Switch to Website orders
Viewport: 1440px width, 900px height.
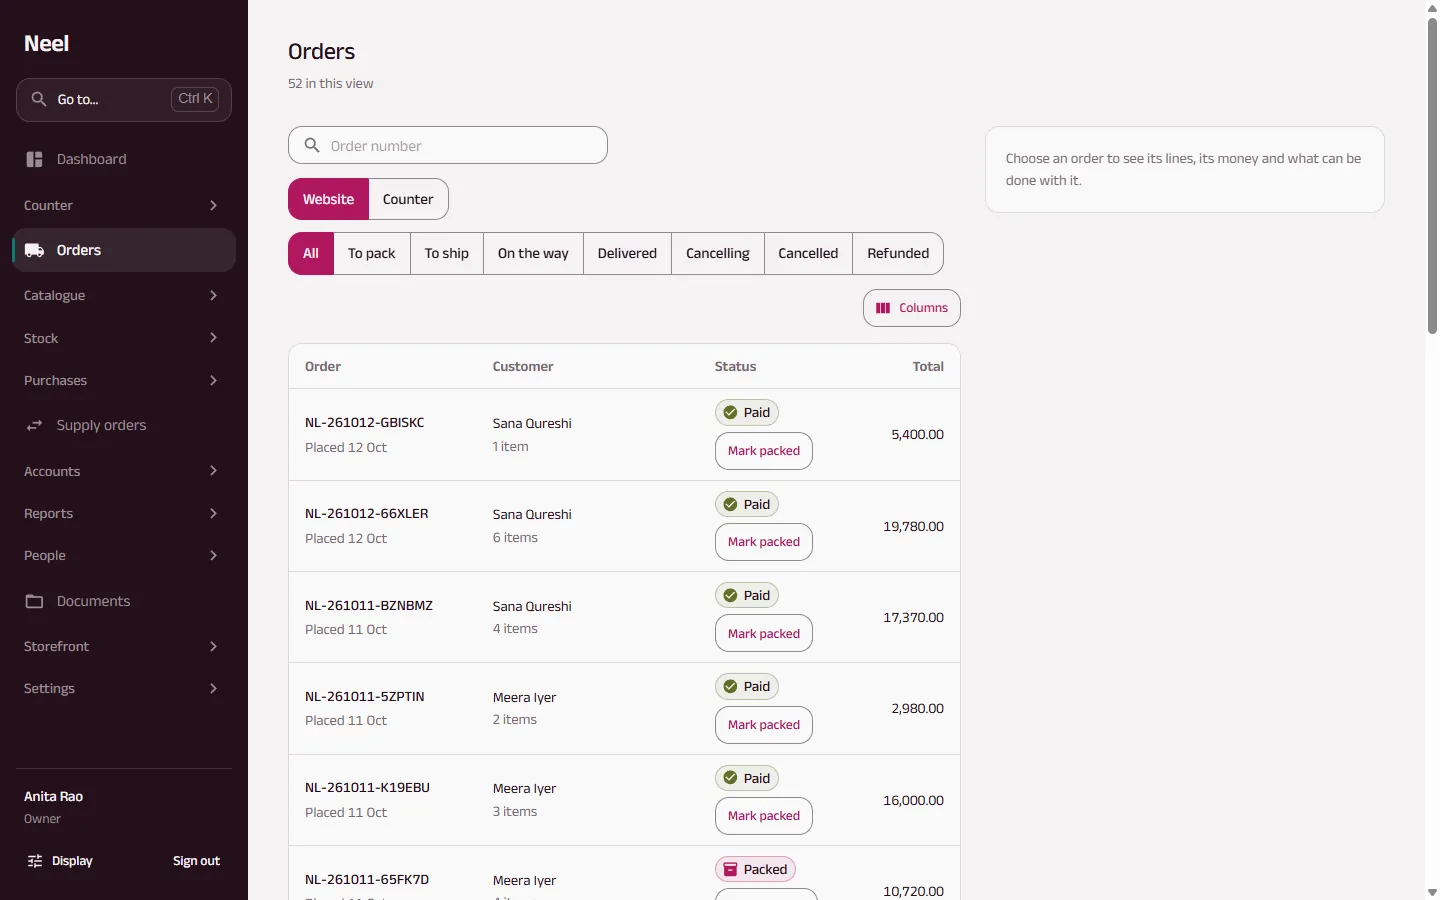coord(328,199)
